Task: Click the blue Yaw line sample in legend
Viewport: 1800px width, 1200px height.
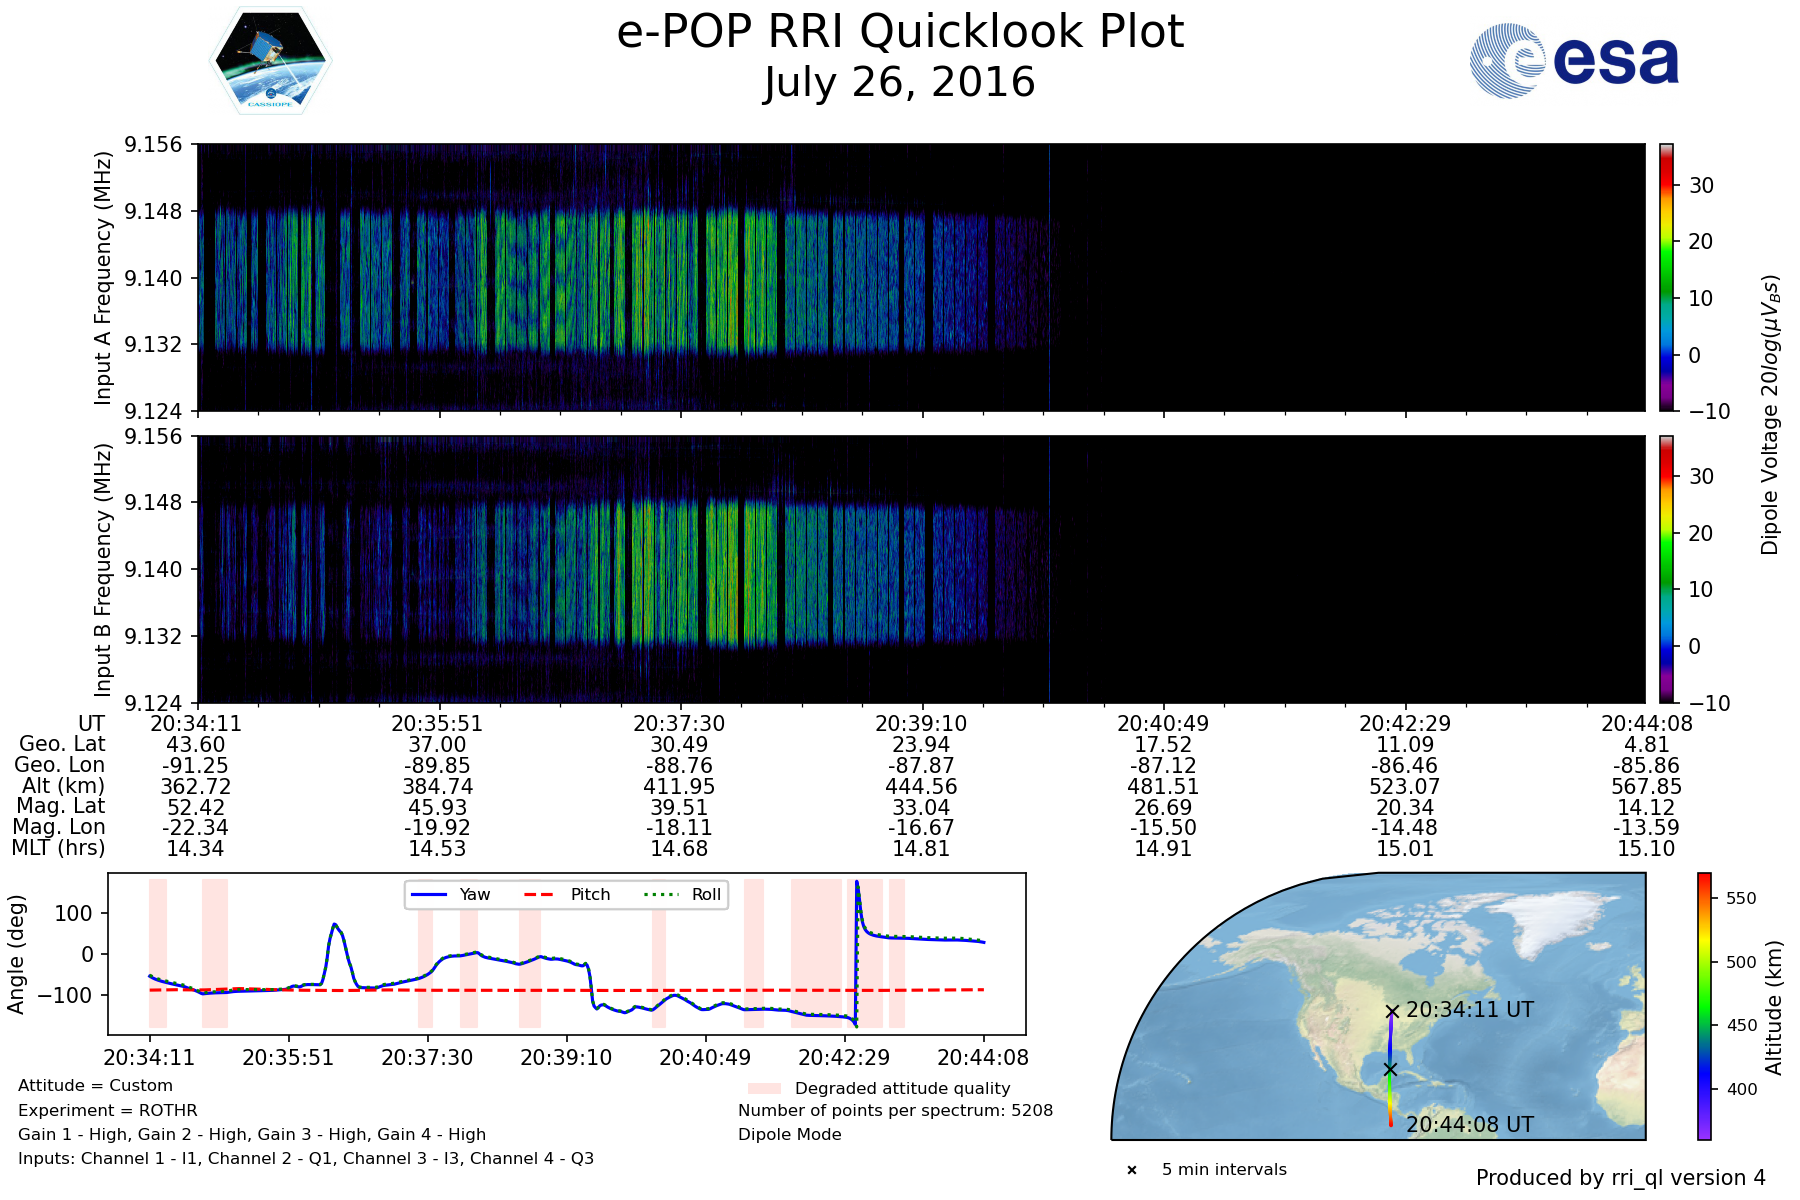Action: [430, 894]
